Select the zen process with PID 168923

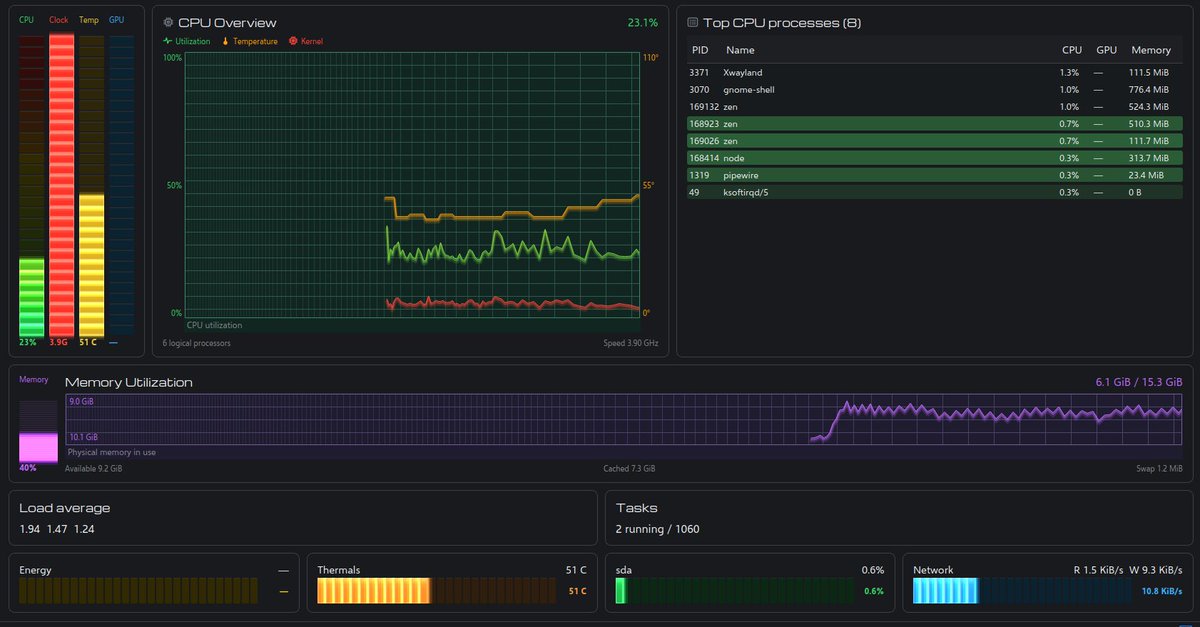[934, 124]
